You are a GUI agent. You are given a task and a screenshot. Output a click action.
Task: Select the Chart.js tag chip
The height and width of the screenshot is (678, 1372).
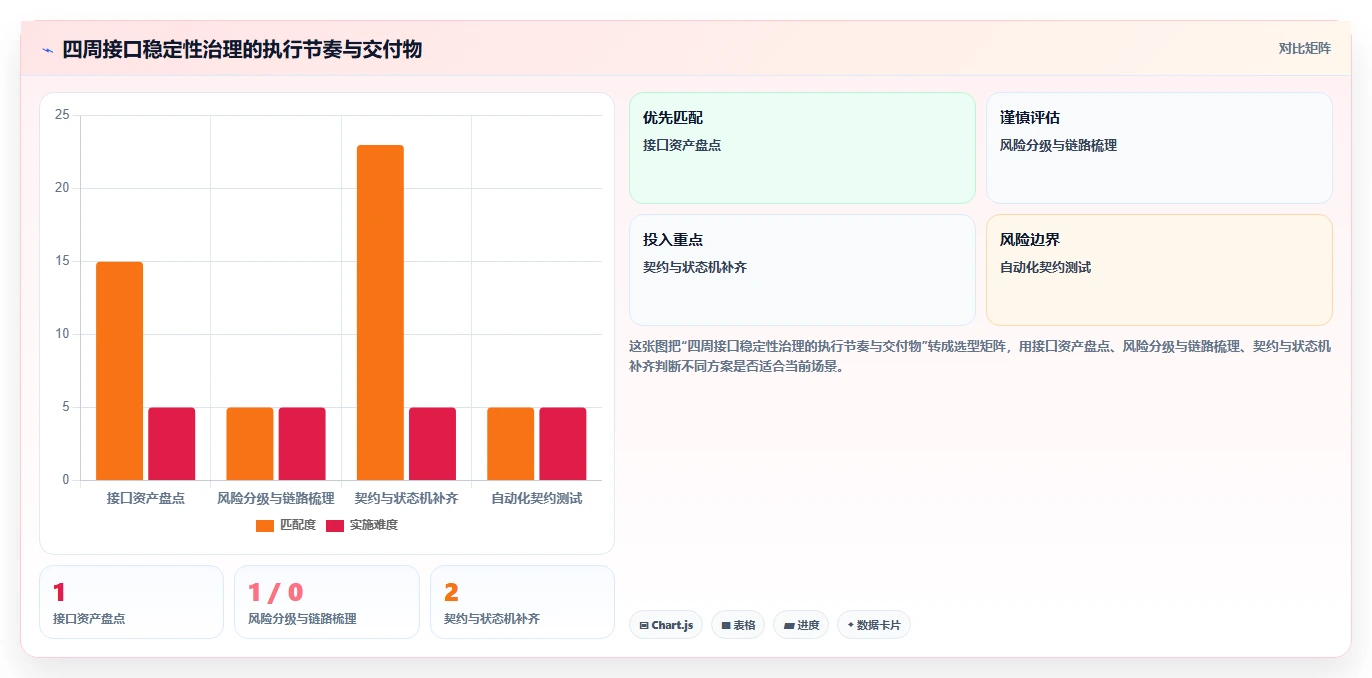pyautogui.click(x=666, y=625)
